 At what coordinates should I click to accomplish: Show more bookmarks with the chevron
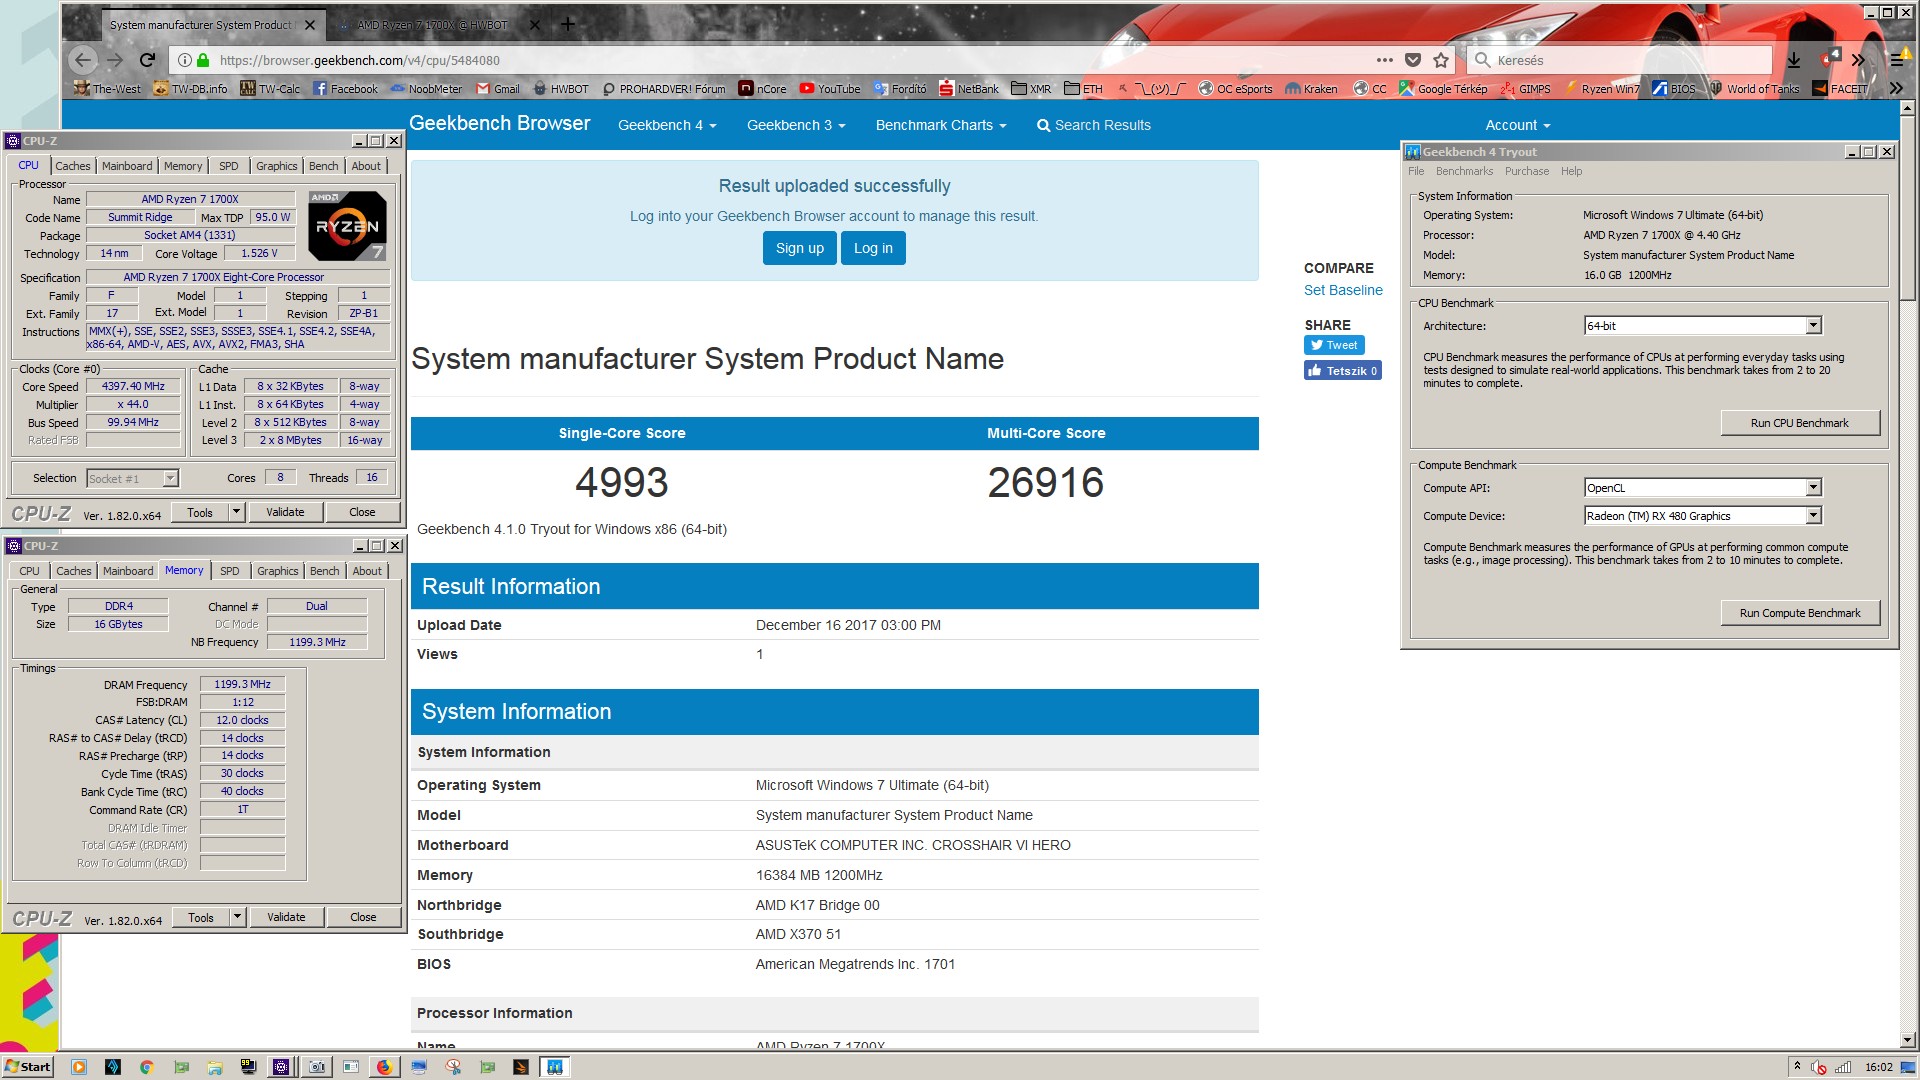pos(1896,89)
